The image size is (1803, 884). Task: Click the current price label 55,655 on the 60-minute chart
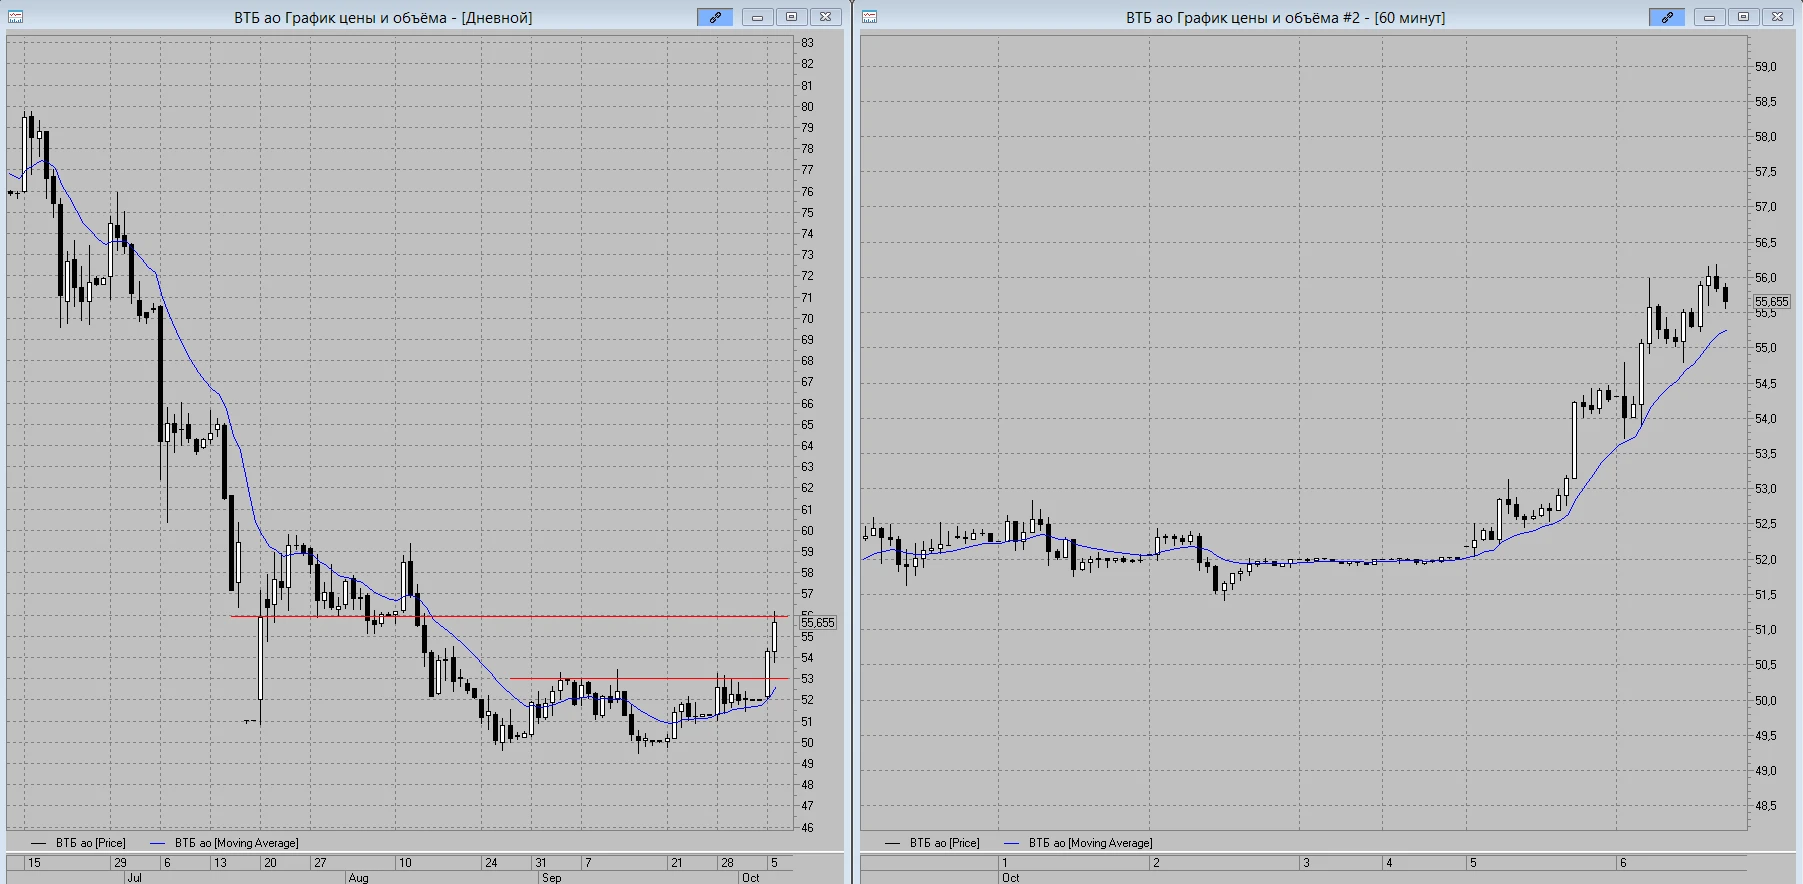pyautogui.click(x=1772, y=301)
